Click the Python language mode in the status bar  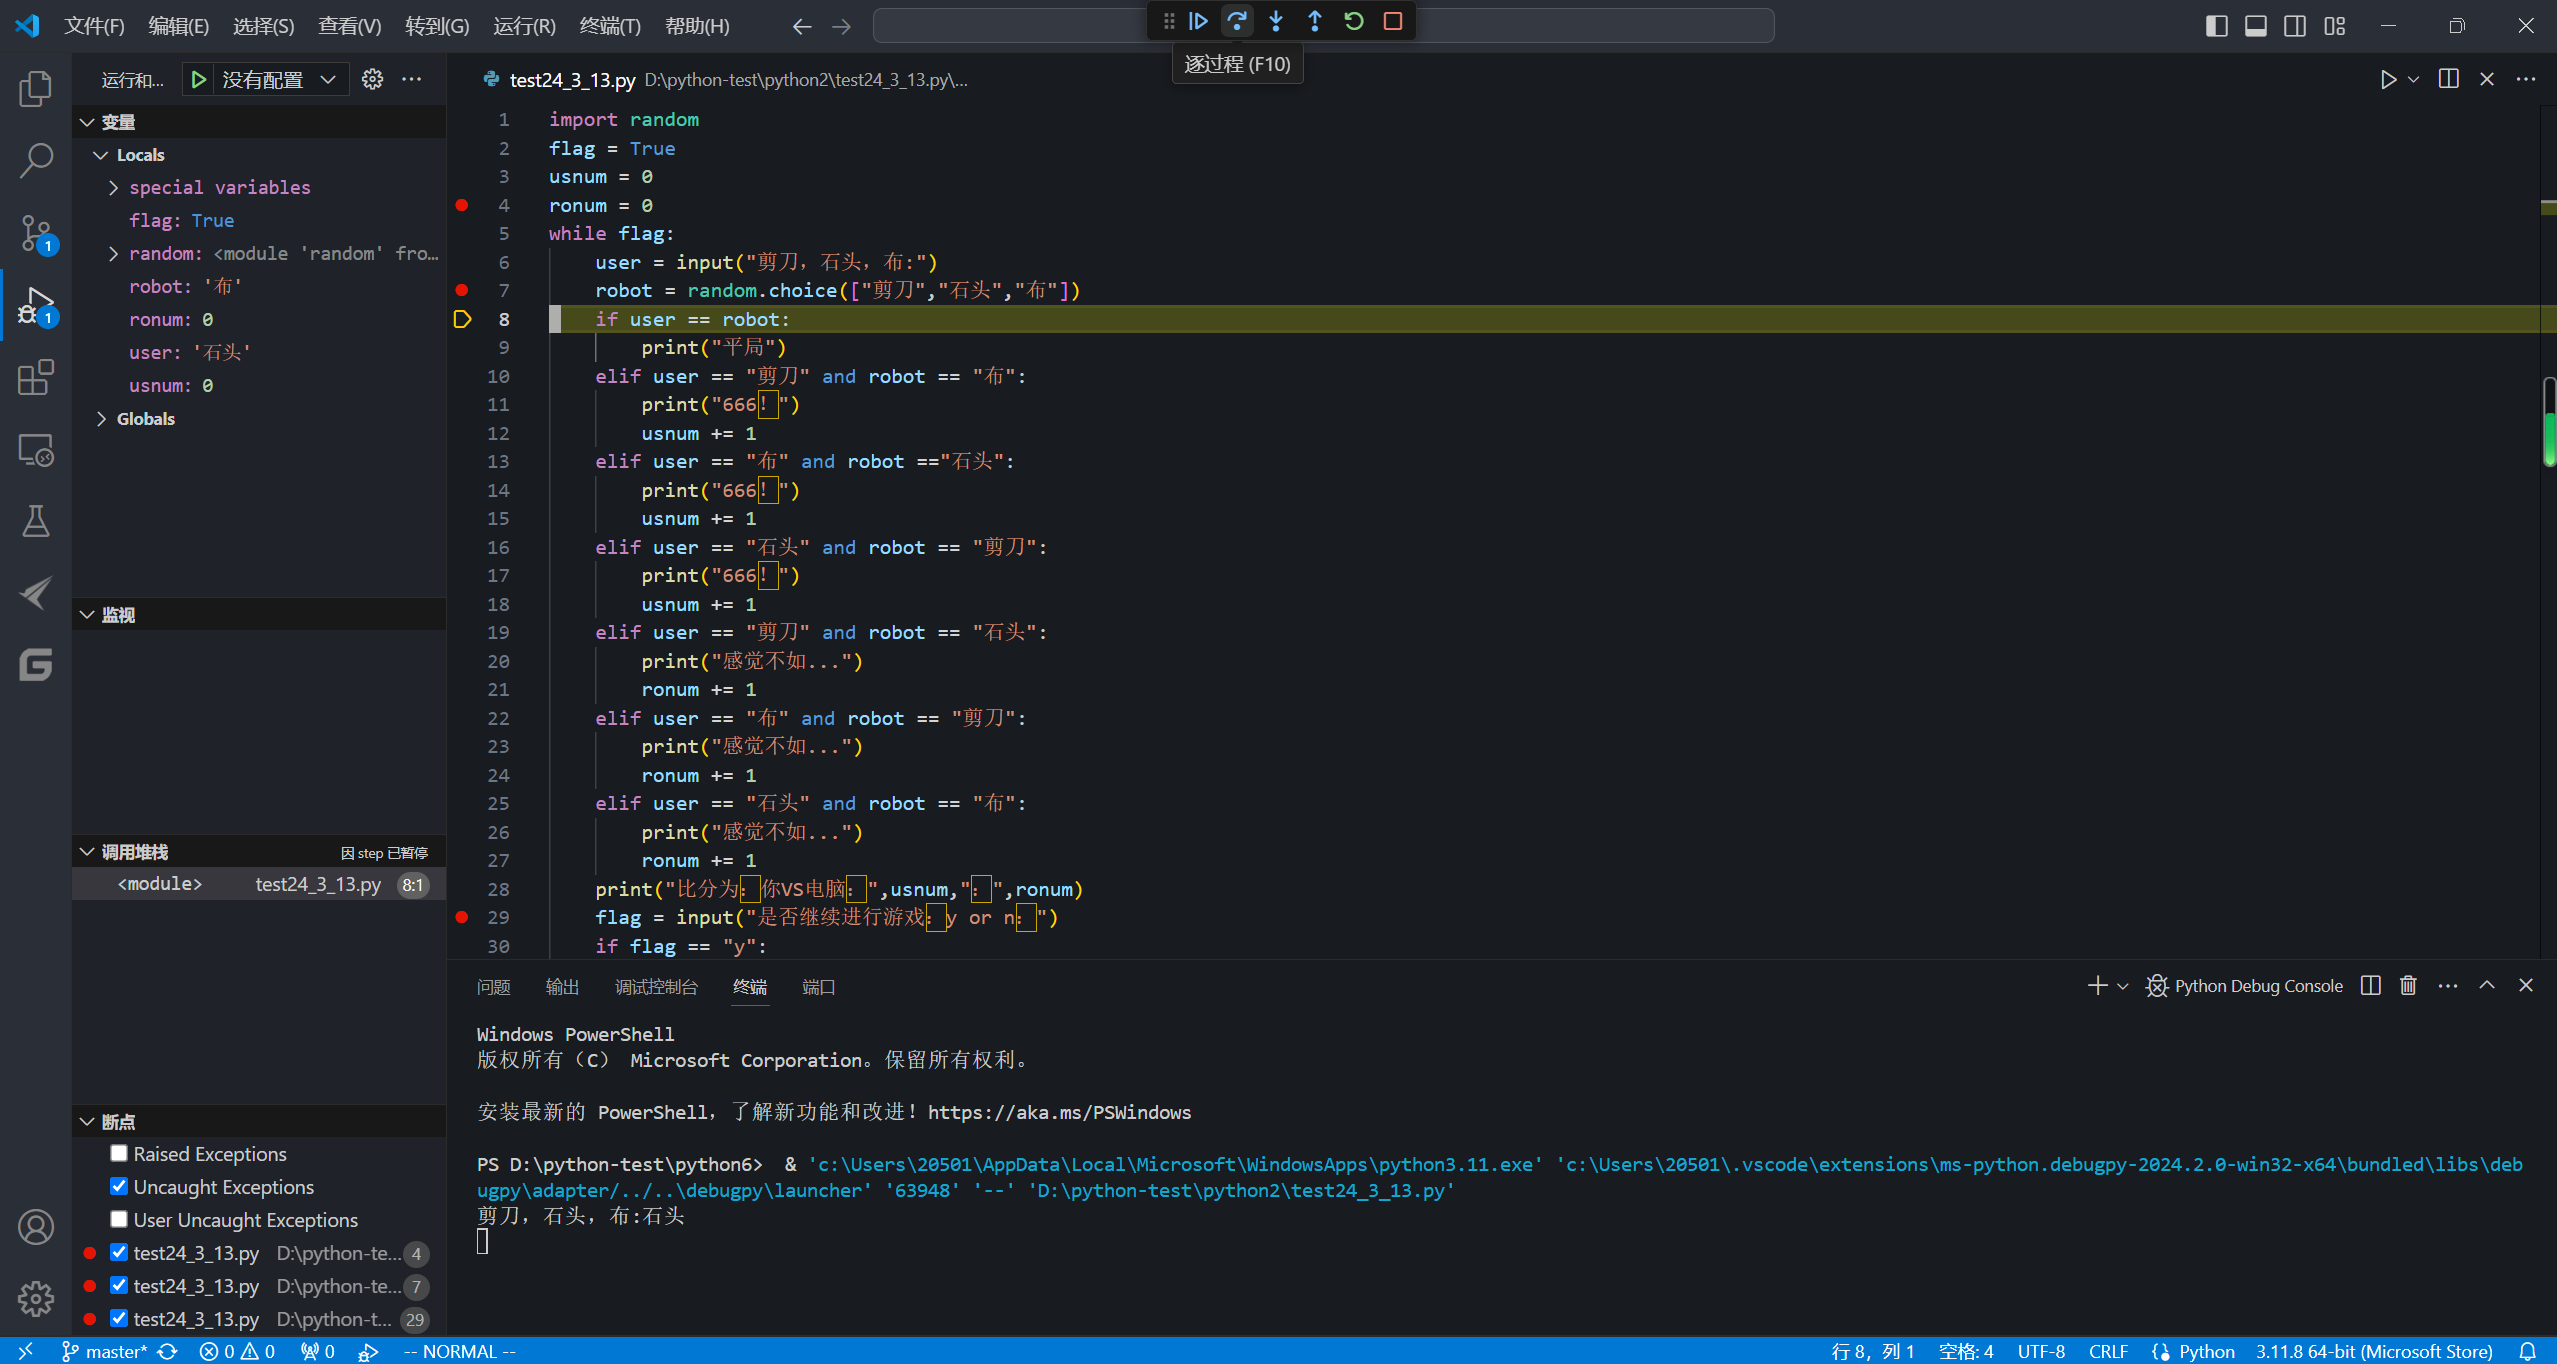click(x=2206, y=1351)
